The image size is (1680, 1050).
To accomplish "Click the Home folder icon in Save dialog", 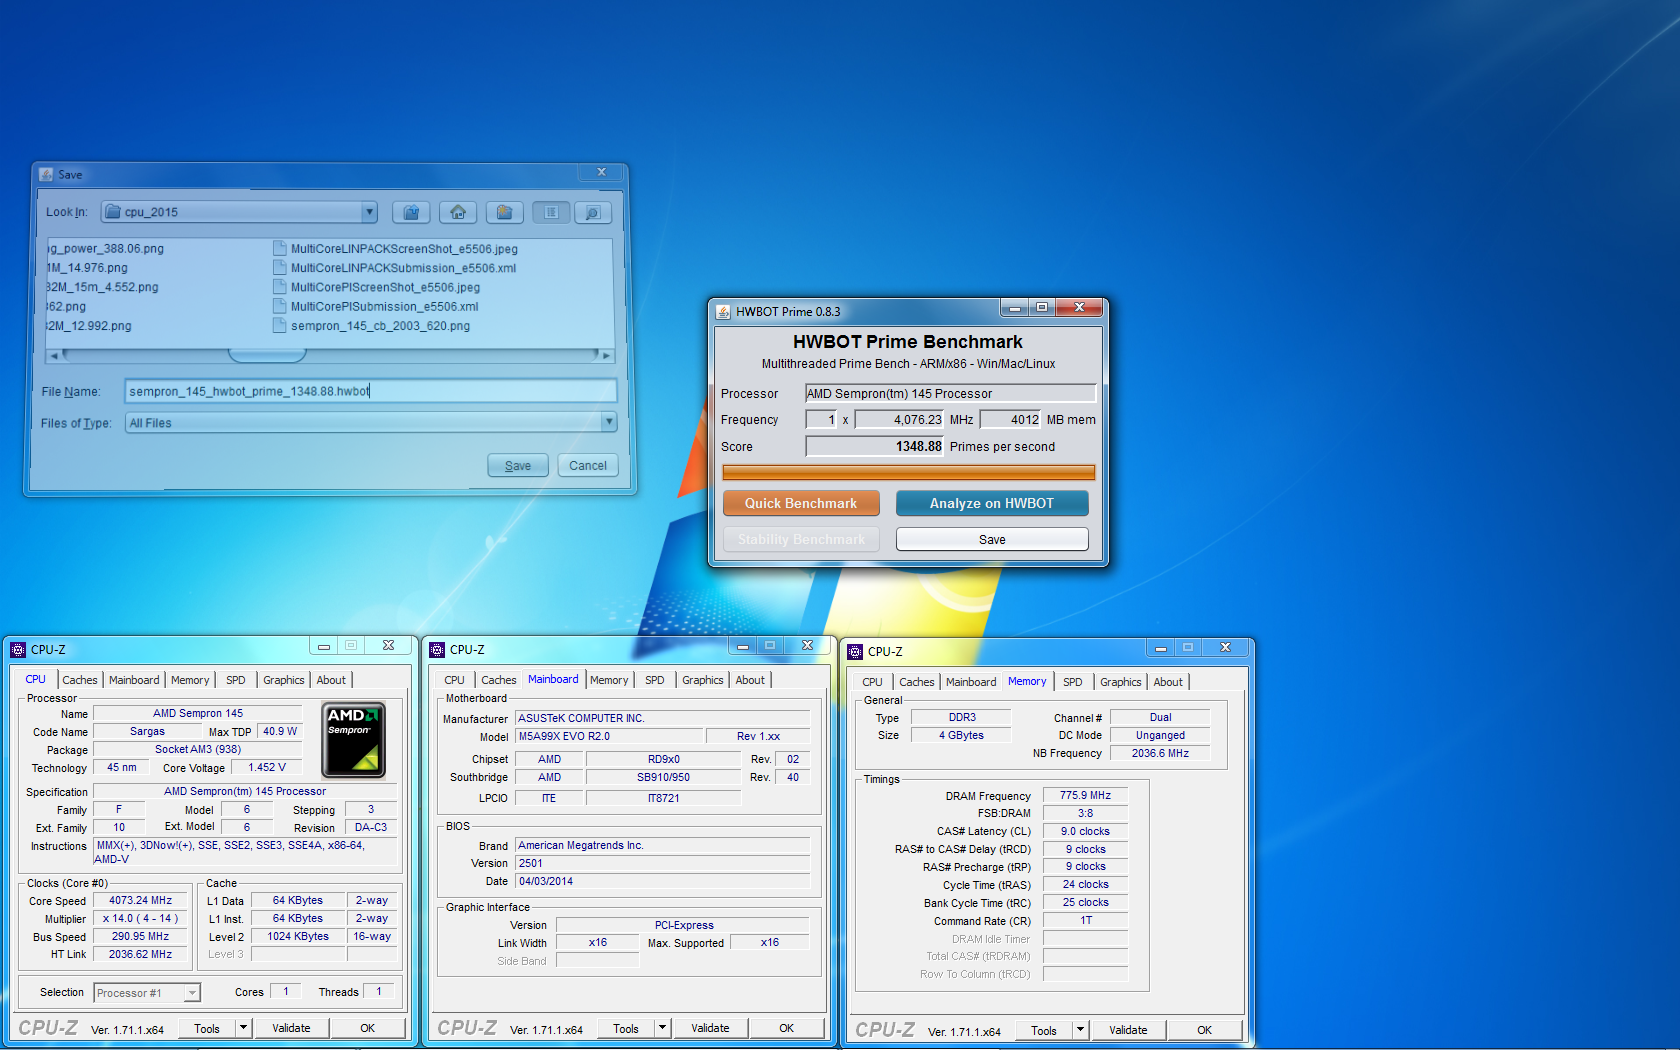I will click(x=457, y=212).
